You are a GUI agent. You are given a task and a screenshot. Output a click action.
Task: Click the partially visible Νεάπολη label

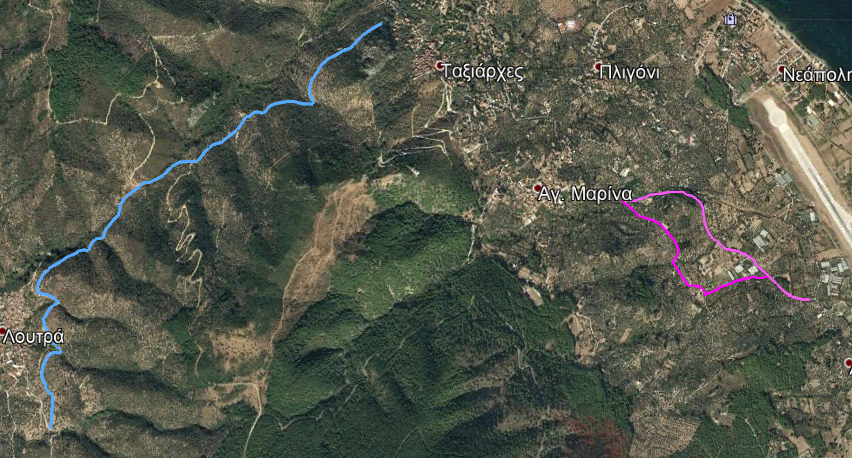[x=817, y=75]
